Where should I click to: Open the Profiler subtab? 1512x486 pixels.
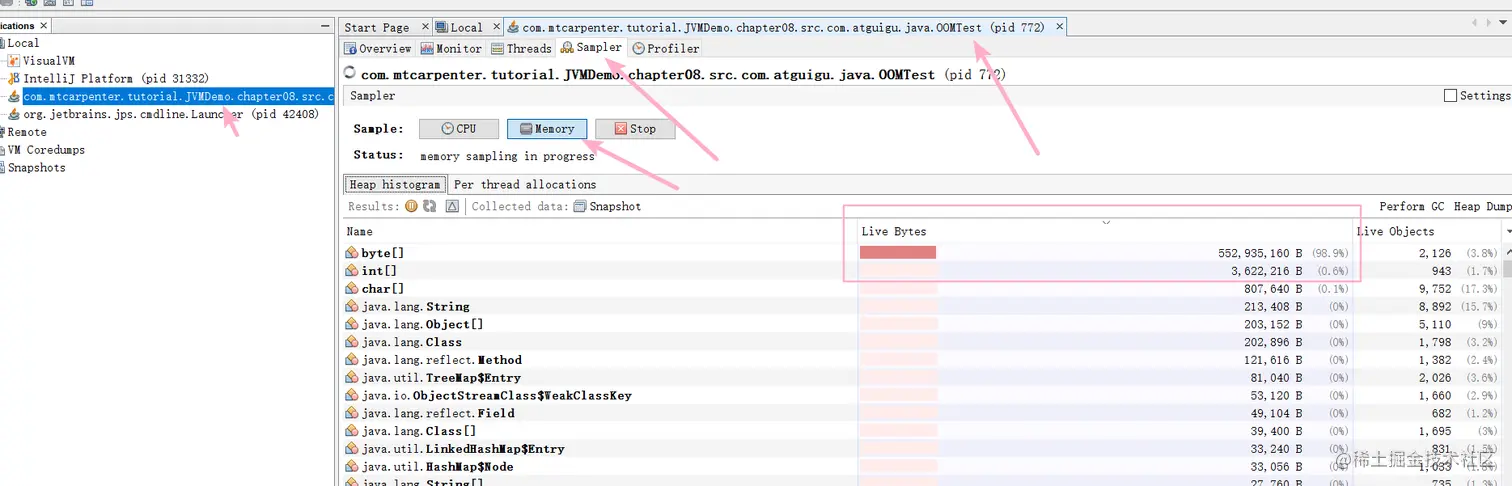(665, 48)
